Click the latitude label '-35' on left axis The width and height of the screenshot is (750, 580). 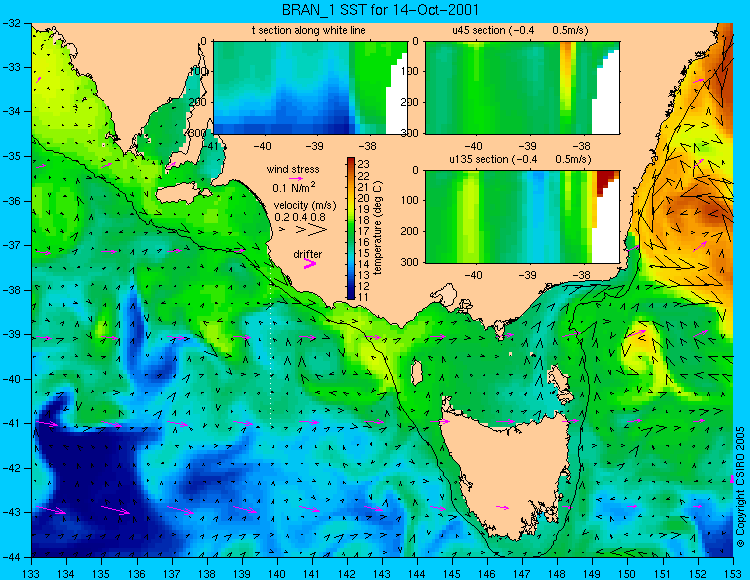click(12, 156)
